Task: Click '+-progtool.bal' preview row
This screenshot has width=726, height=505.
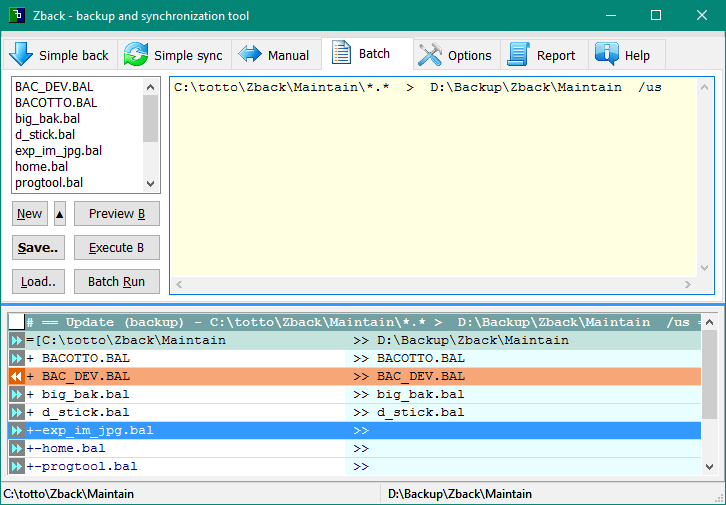Action: [355, 467]
